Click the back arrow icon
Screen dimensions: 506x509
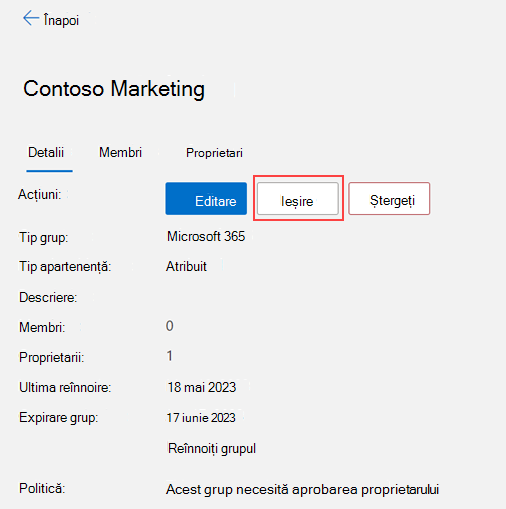(x=31, y=18)
